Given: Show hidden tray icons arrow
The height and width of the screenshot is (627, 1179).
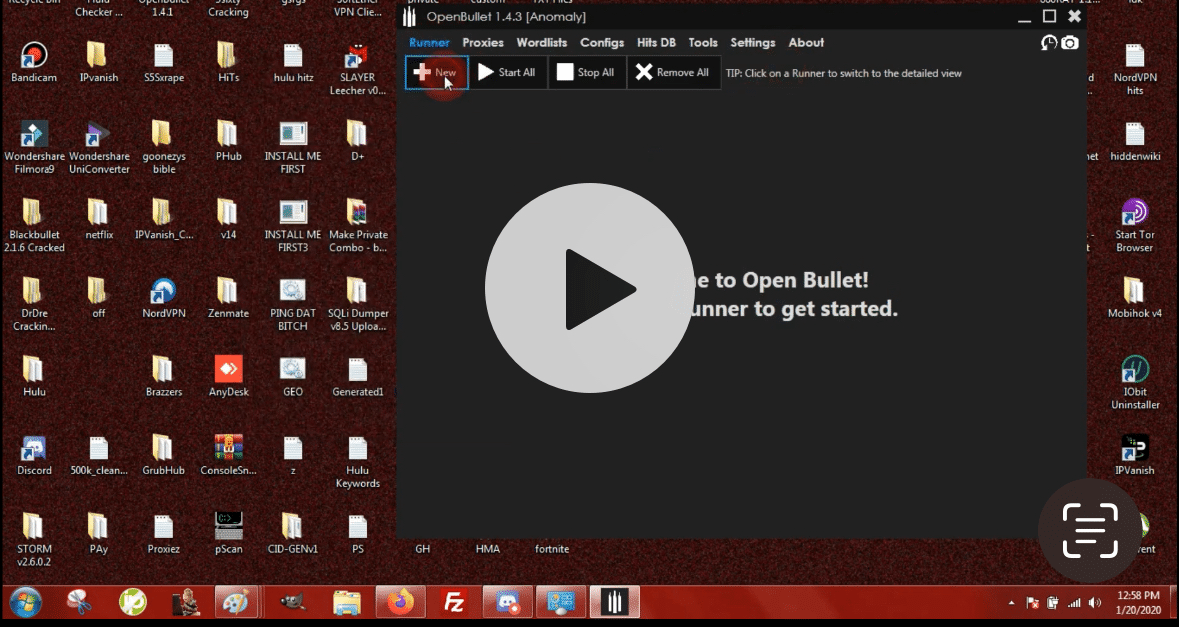Looking at the screenshot, I should [1011, 603].
